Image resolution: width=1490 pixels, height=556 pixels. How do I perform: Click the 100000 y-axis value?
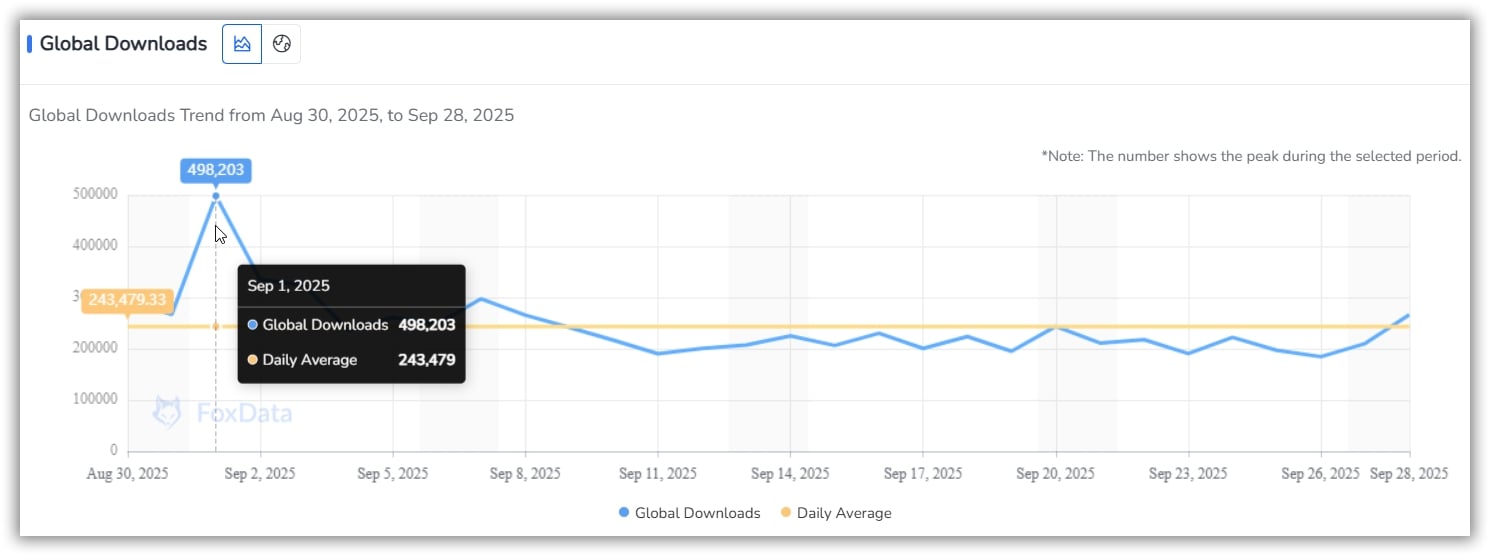point(95,399)
